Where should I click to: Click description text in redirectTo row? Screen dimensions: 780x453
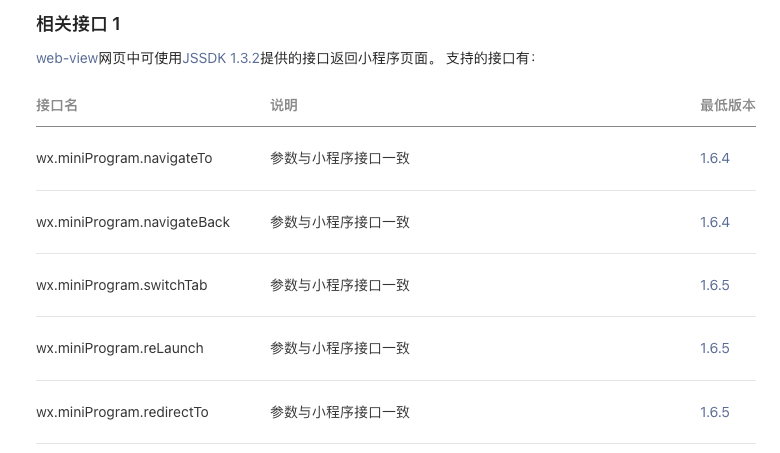339,412
